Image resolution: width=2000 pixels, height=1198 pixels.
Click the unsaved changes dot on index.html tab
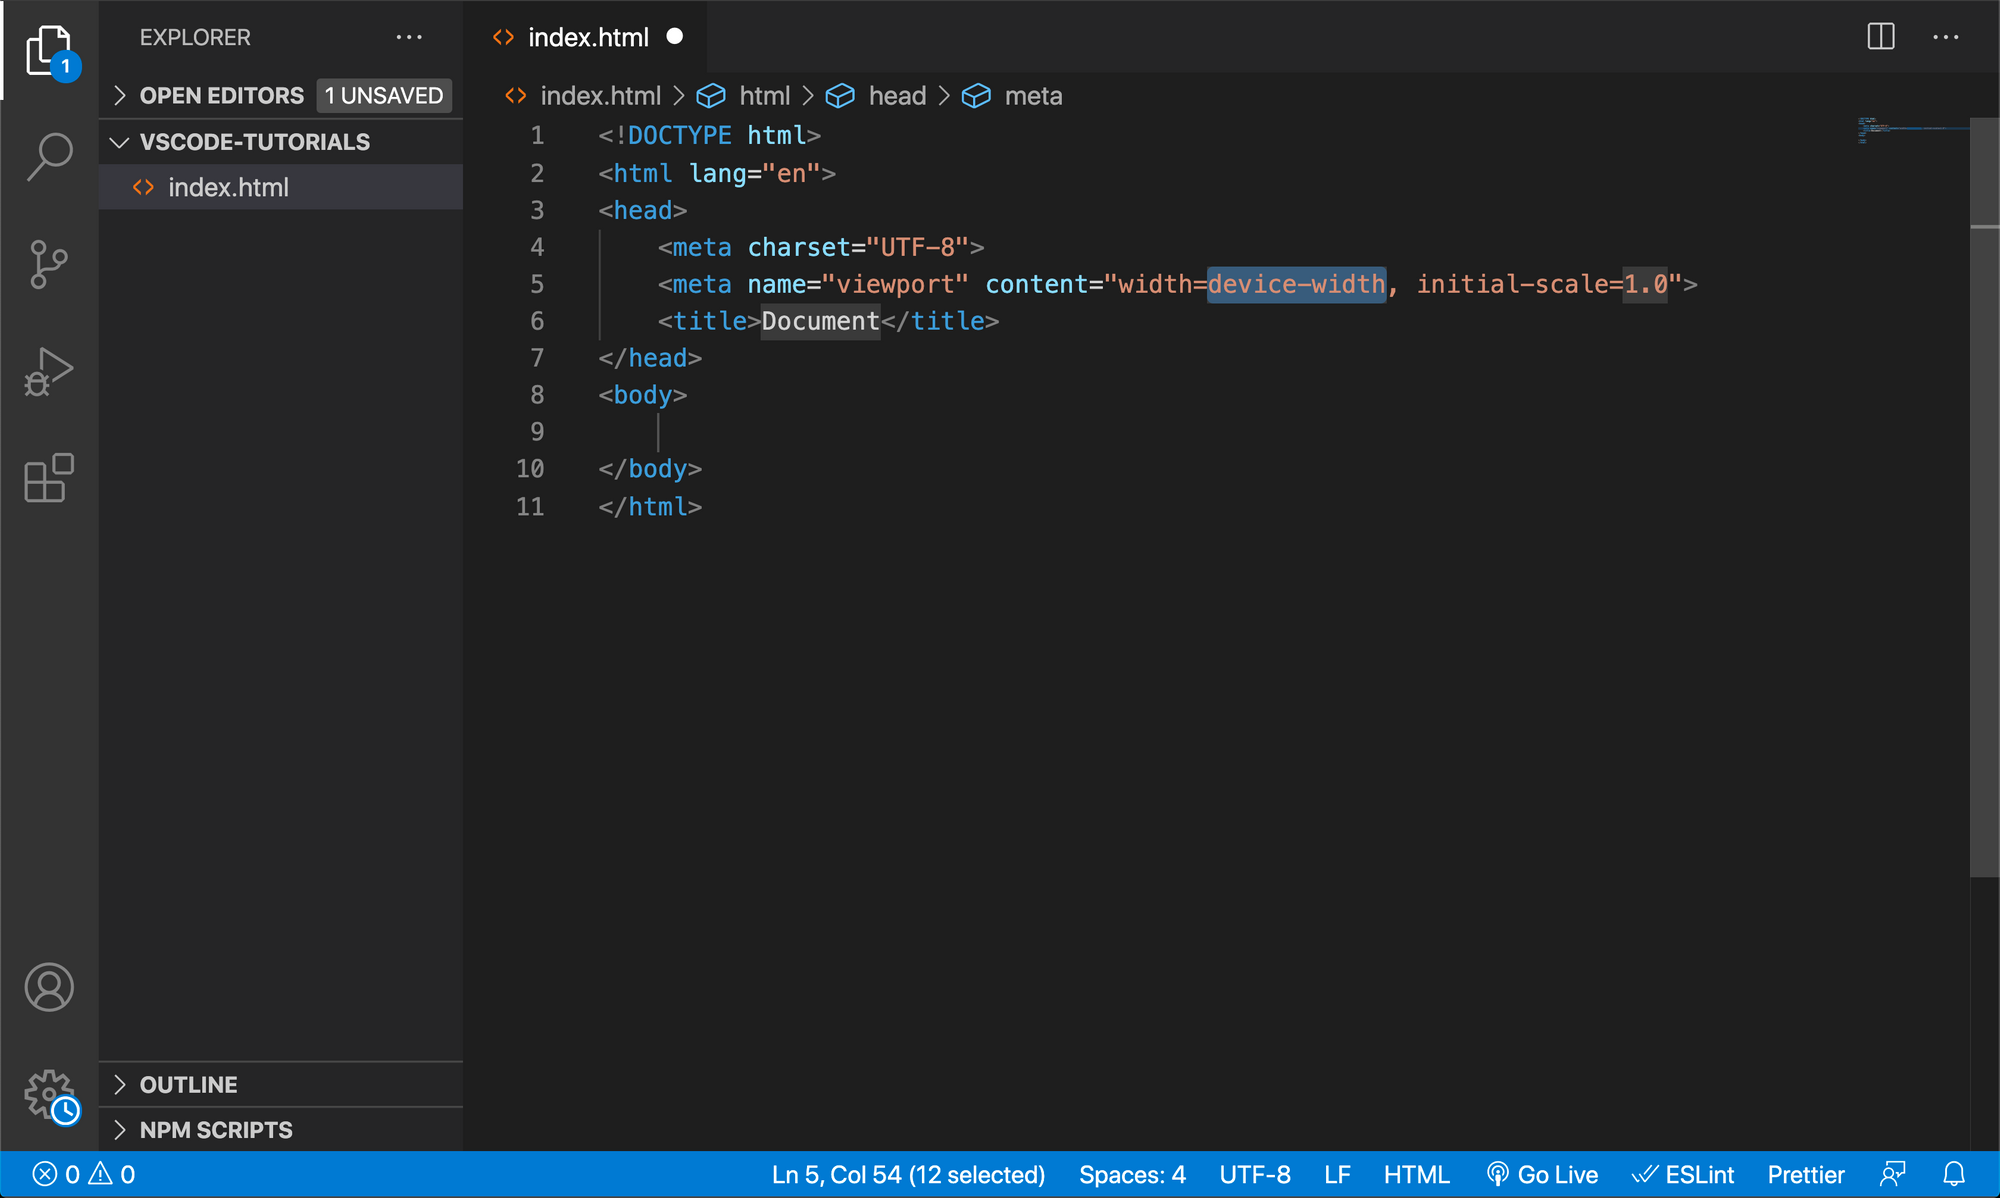tap(675, 37)
